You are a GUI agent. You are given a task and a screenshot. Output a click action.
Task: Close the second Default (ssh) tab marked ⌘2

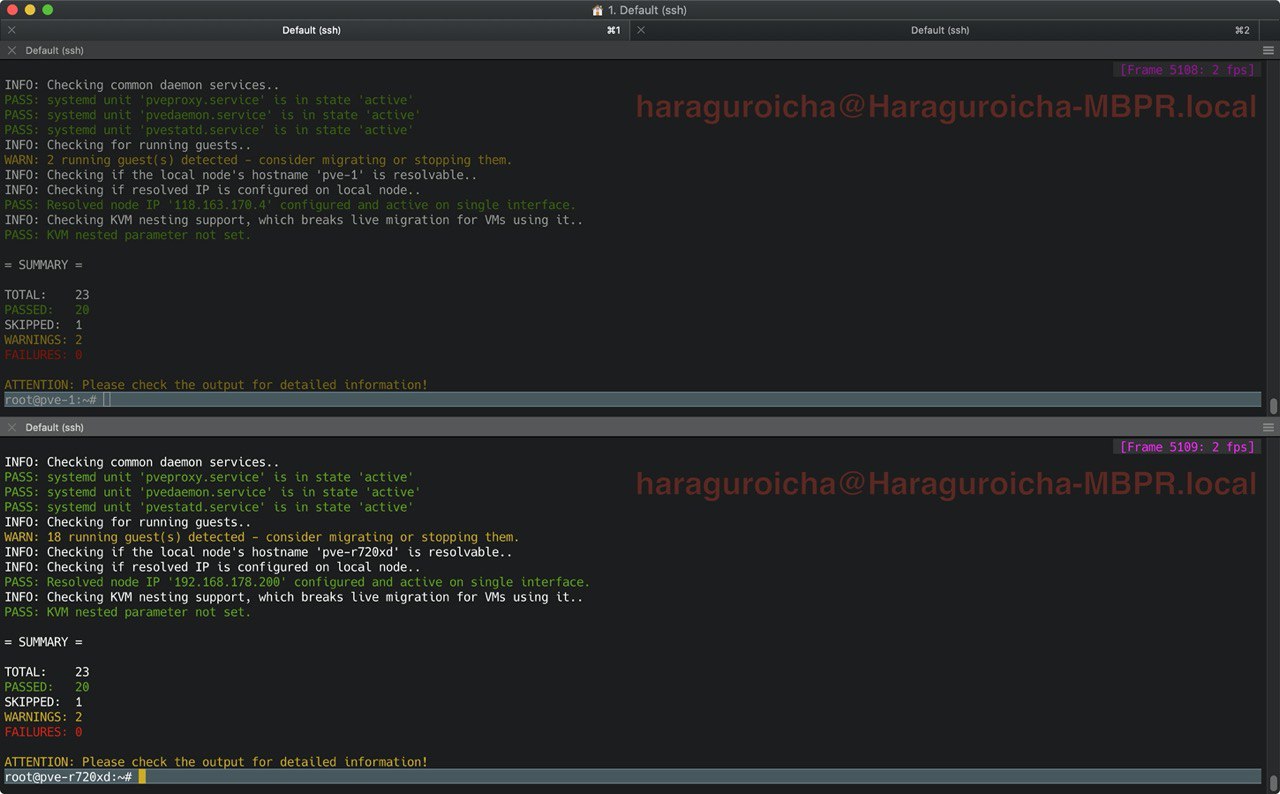pyautogui.click(x=641, y=30)
